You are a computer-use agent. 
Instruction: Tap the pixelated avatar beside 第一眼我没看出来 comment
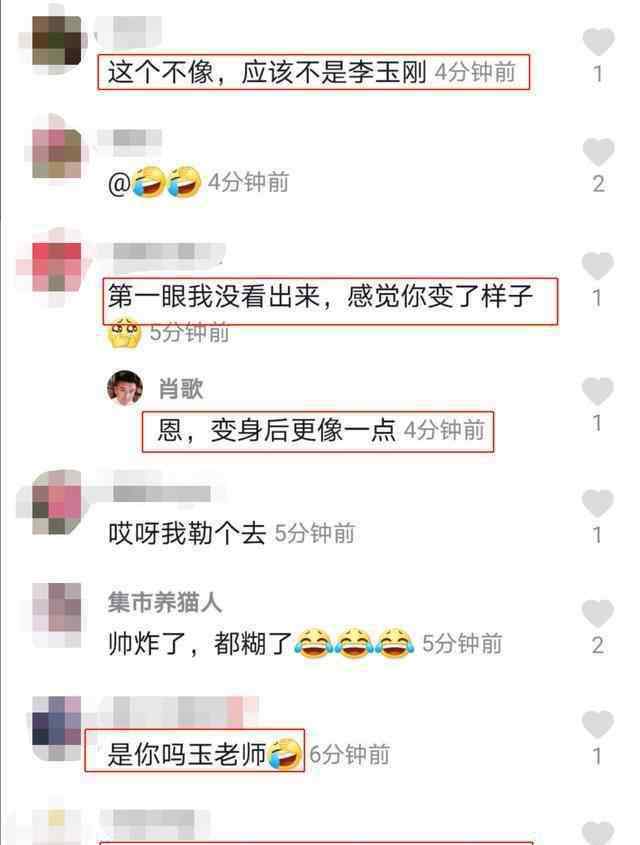[x=57, y=267]
